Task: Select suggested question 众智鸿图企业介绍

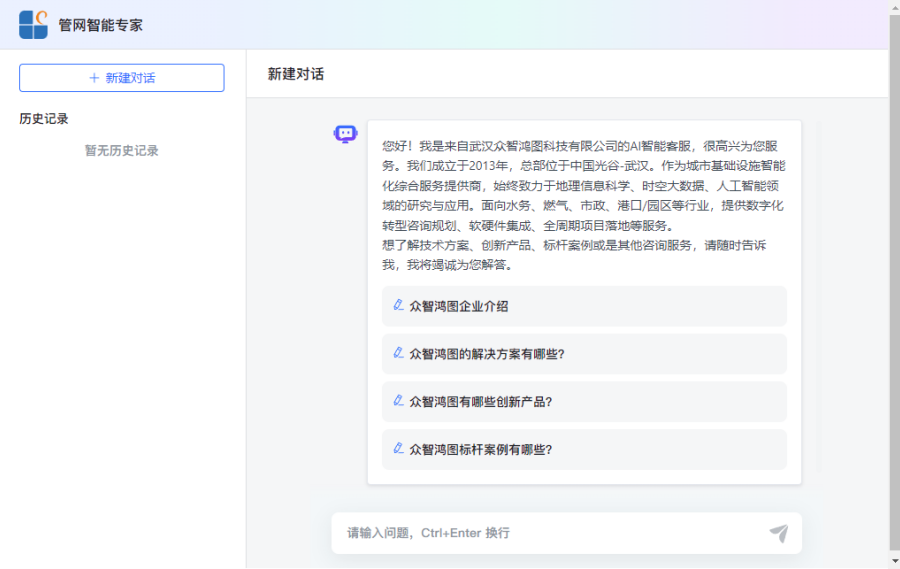Action: (x=584, y=306)
